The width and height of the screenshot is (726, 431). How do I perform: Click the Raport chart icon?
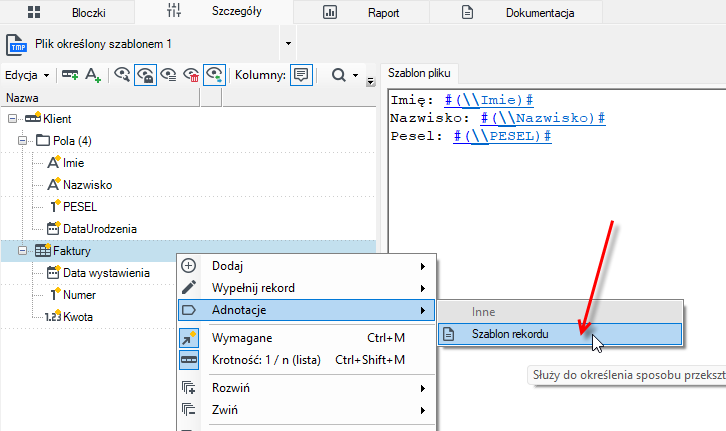[x=330, y=12]
